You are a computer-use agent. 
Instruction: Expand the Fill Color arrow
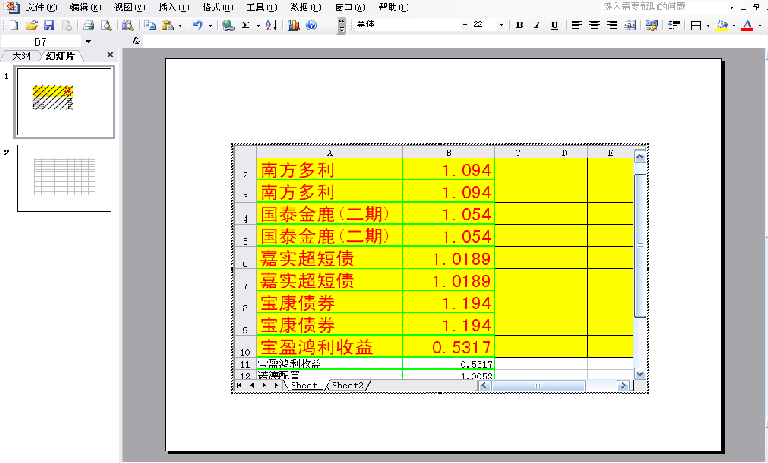pos(733,25)
